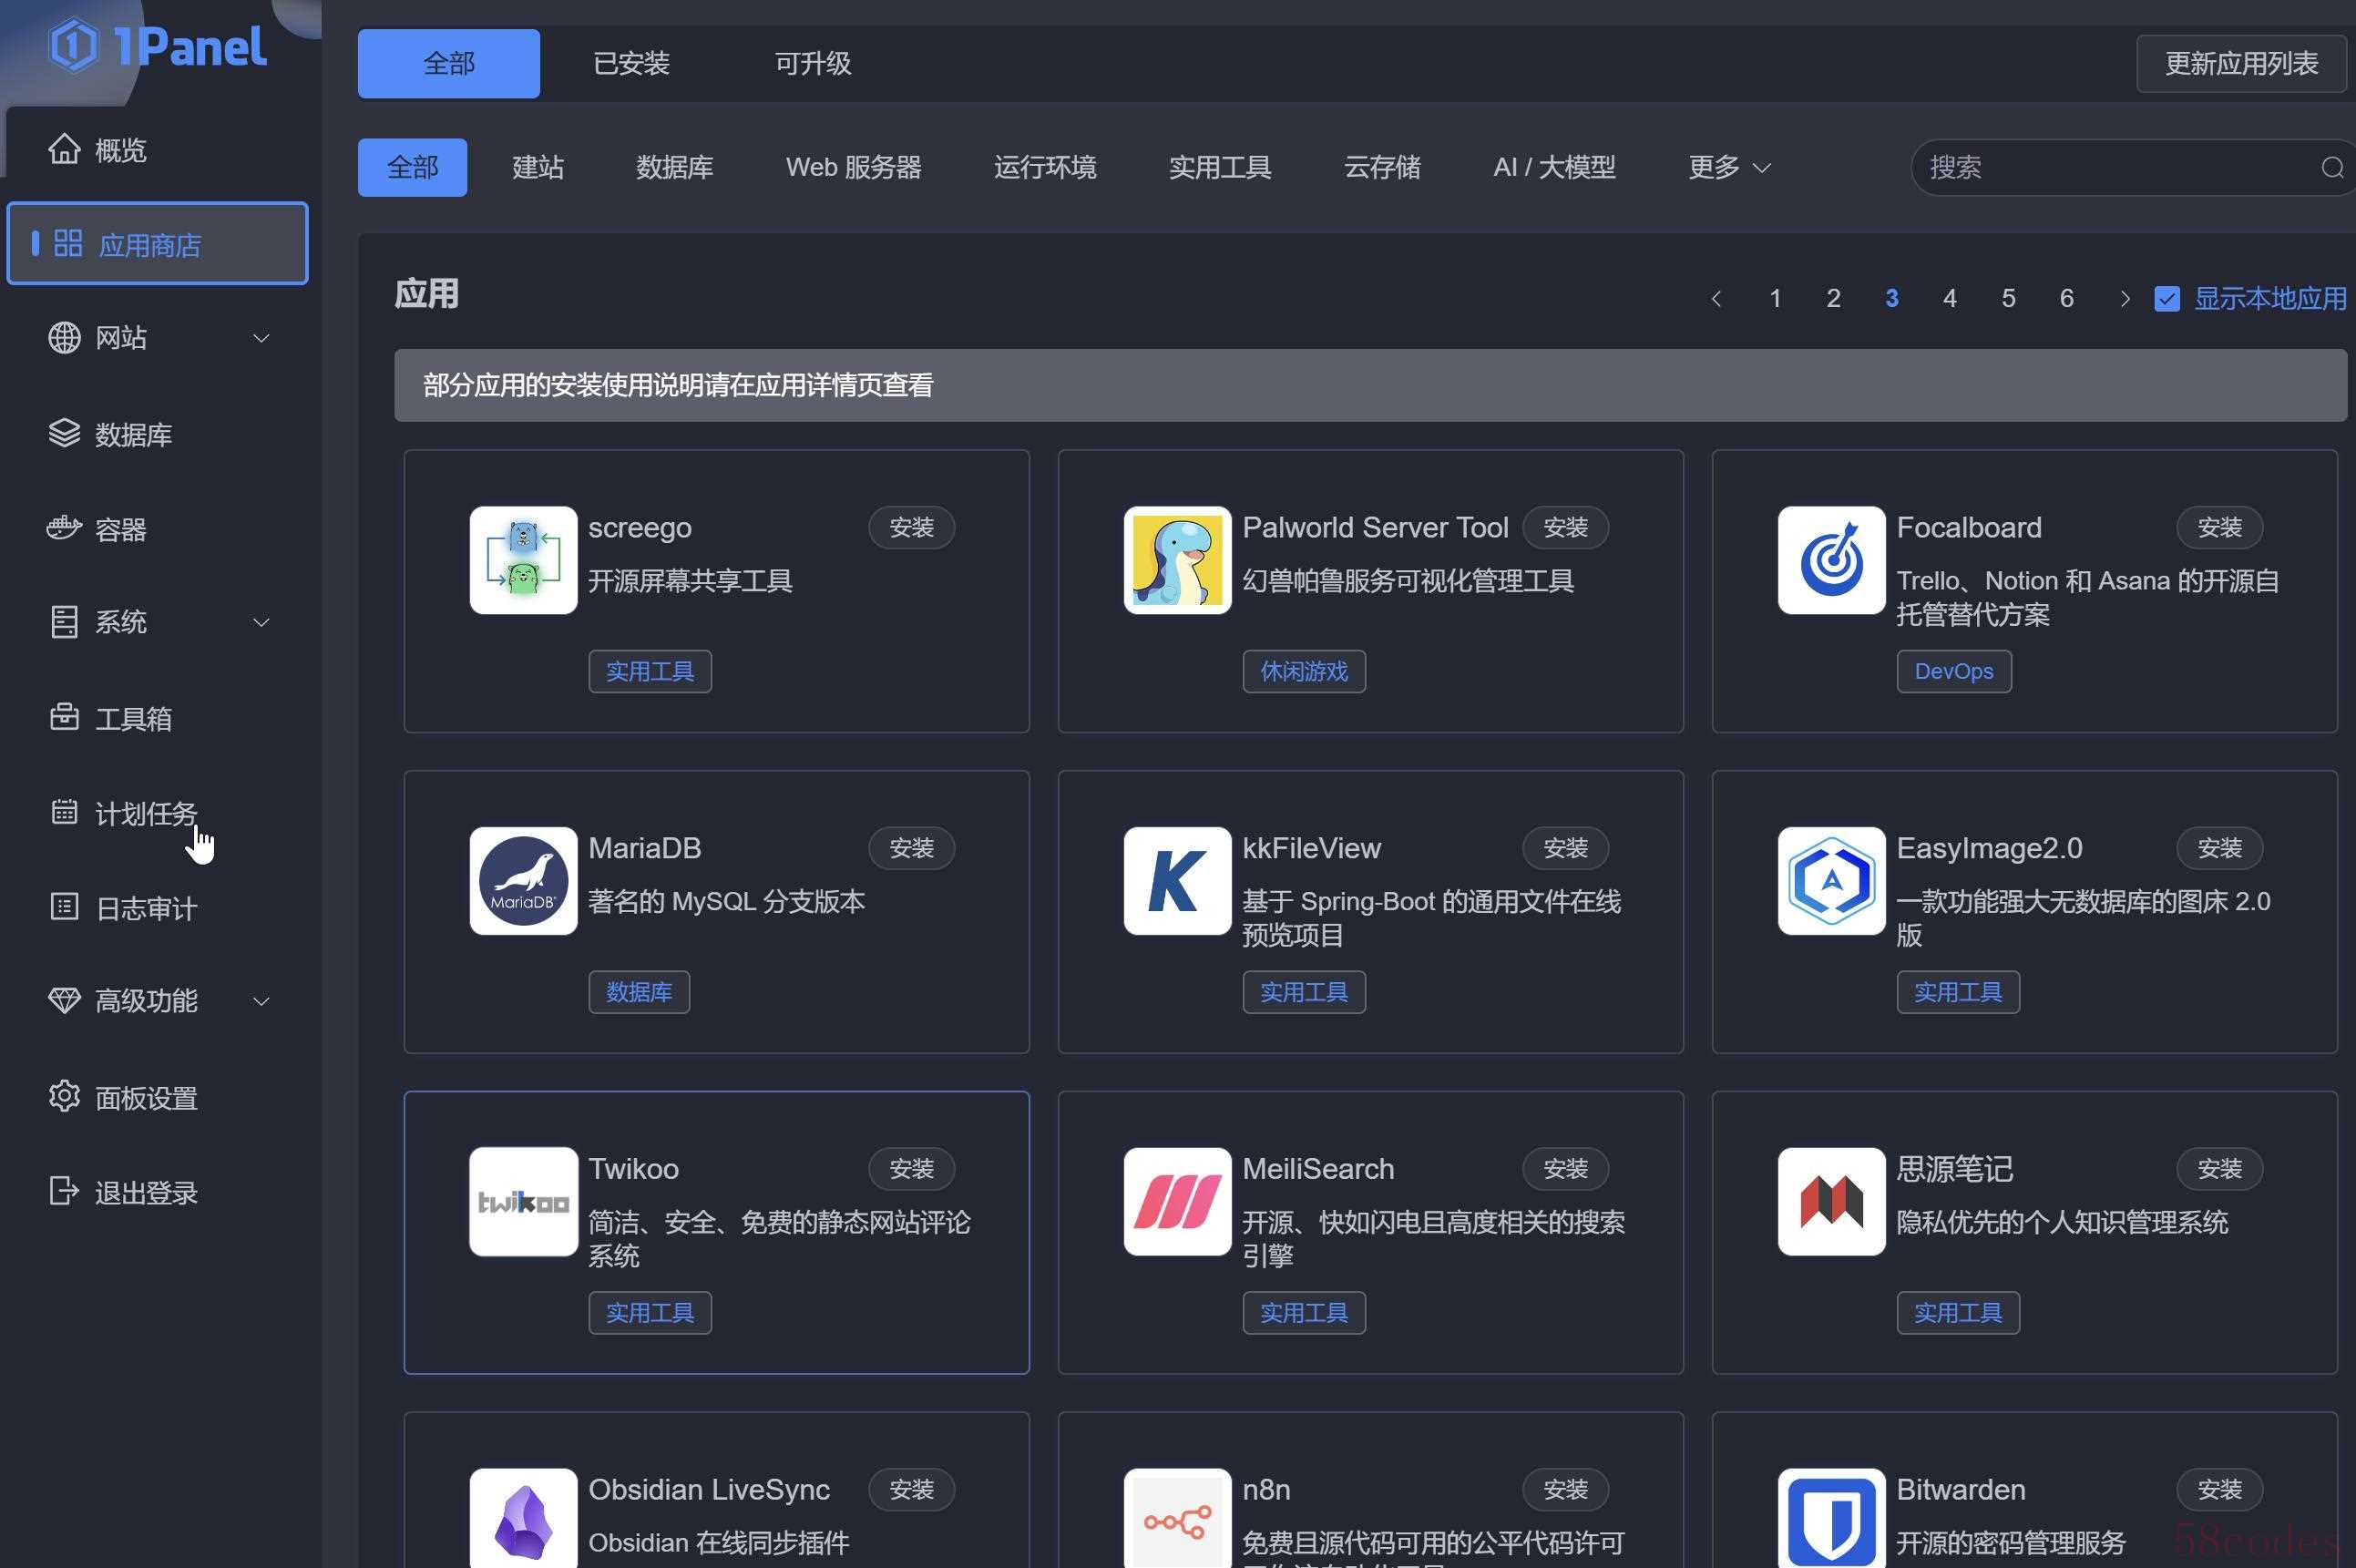Install the screego app
The height and width of the screenshot is (1568, 2356).
[911, 527]
